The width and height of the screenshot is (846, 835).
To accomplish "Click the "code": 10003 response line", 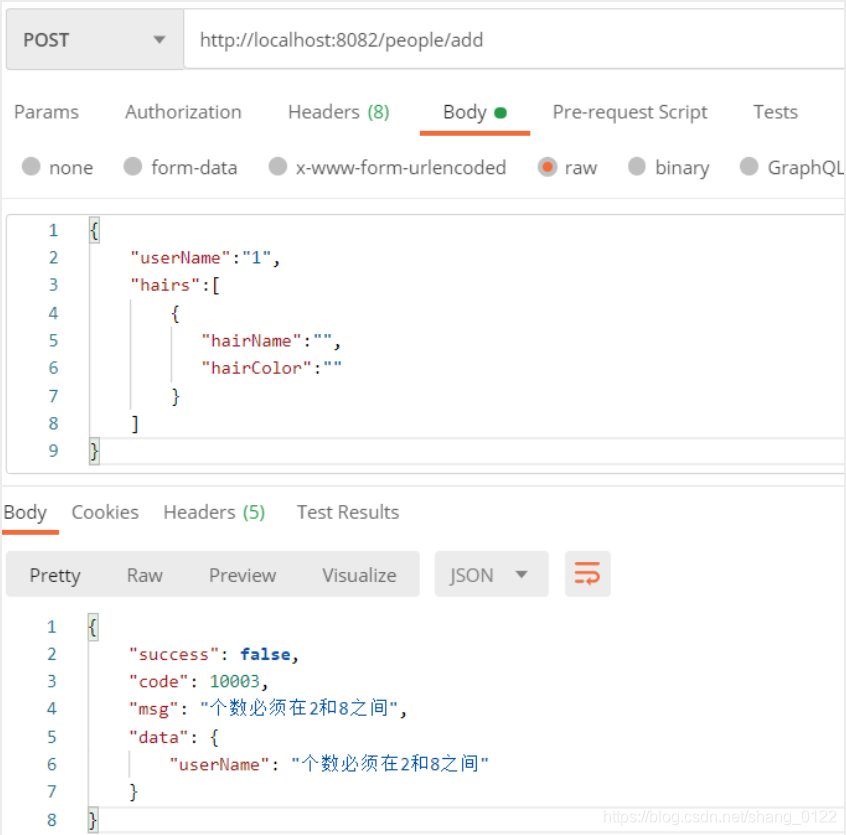I will [x=198, y=681].
